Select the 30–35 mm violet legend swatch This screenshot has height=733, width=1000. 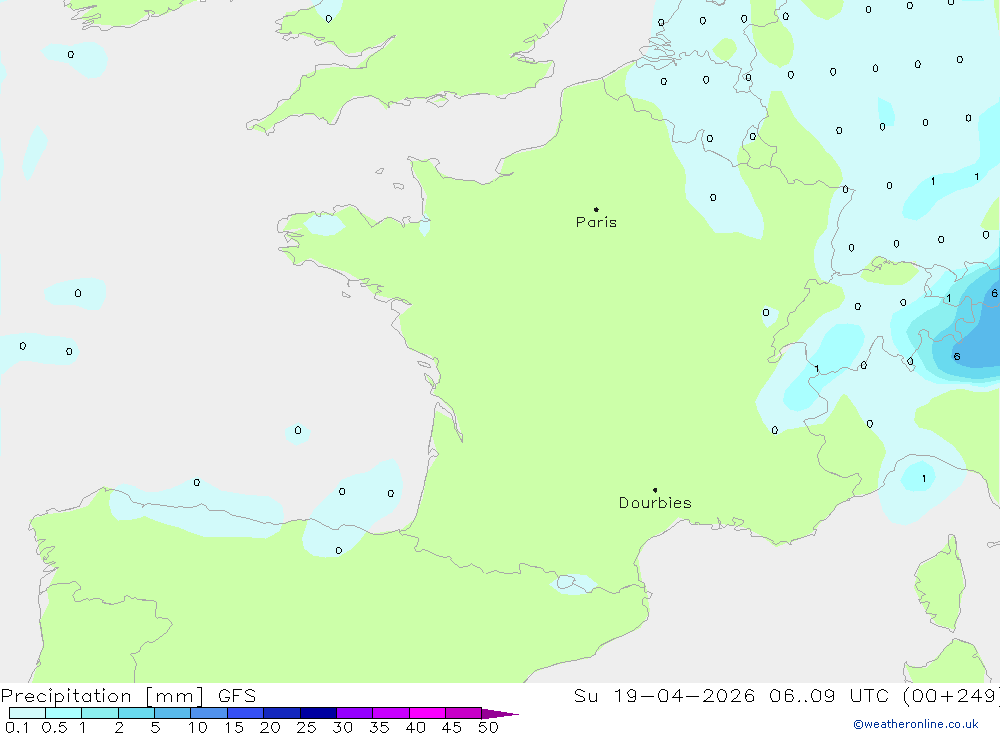pos(355,713)
